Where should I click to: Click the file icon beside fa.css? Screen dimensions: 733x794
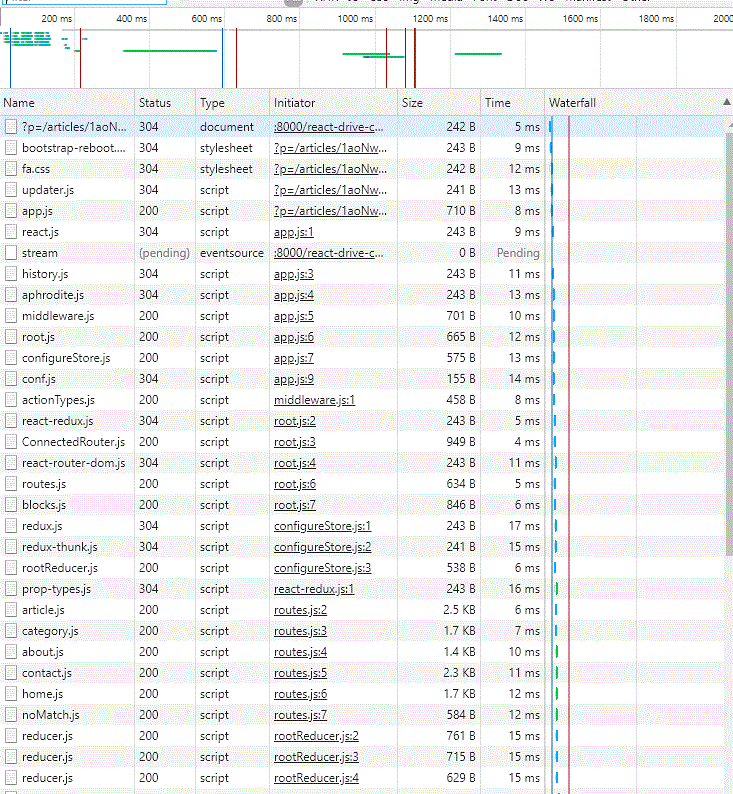pyautogui.click(x=11, y=169)
